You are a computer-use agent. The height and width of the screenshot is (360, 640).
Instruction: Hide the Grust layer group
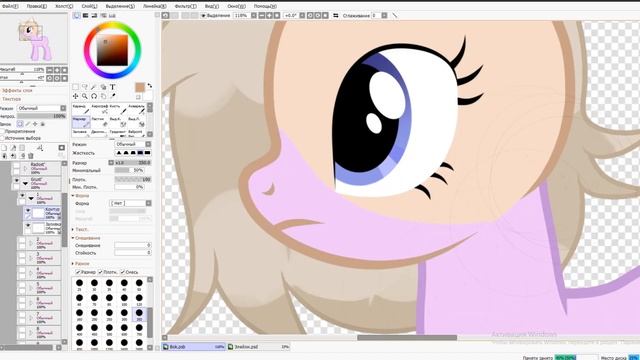(x=16, y=180)
